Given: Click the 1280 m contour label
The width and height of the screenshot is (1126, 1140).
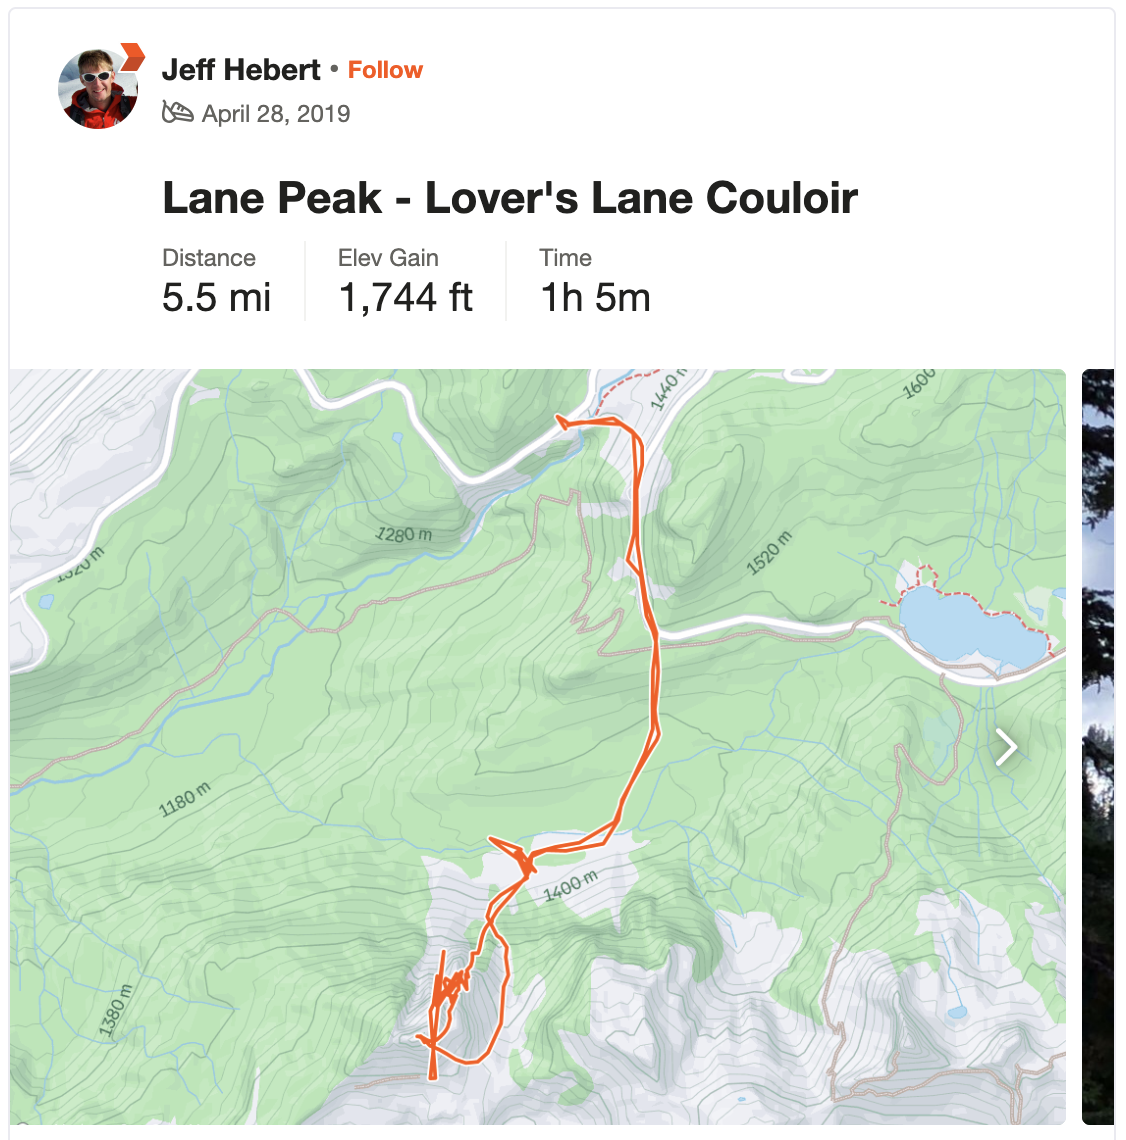Looking at the screenshot, I should (x=403, y=534).
